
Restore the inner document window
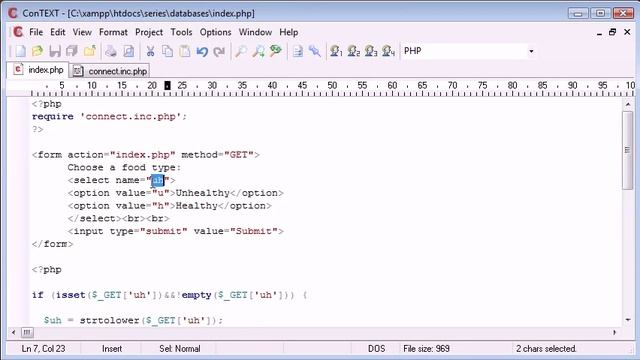click(x=612, y=32)
